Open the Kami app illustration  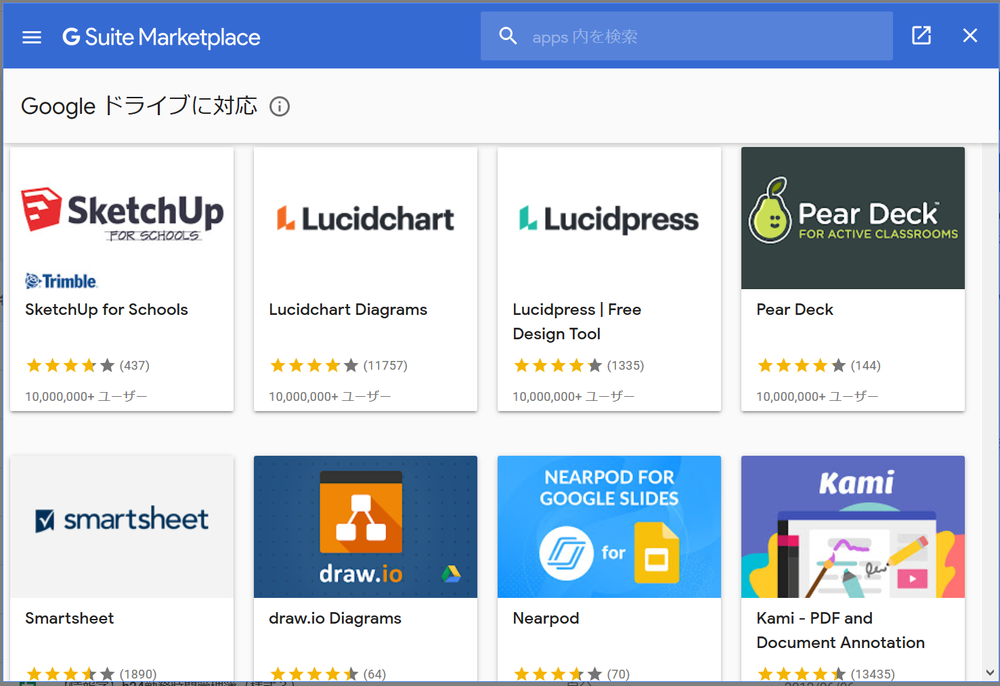tap(853, 527)
